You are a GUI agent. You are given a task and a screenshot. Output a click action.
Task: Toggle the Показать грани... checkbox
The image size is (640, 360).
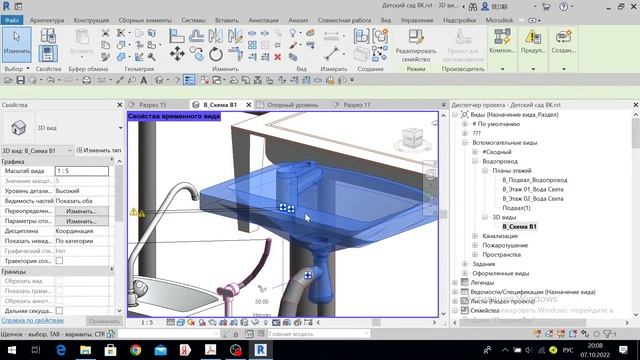(x=59, y=291)
